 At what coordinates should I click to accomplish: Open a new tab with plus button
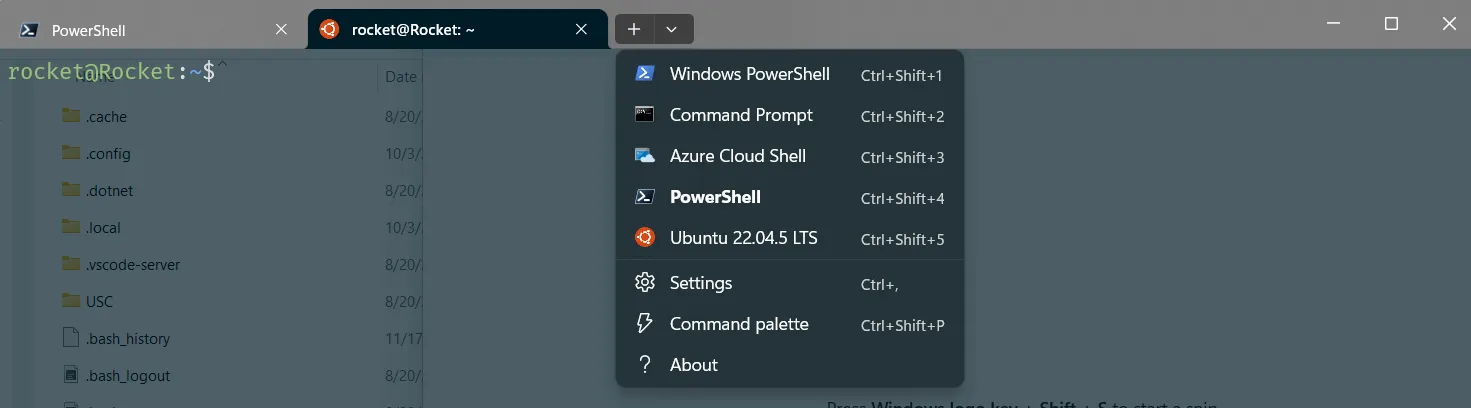(634, 29)
